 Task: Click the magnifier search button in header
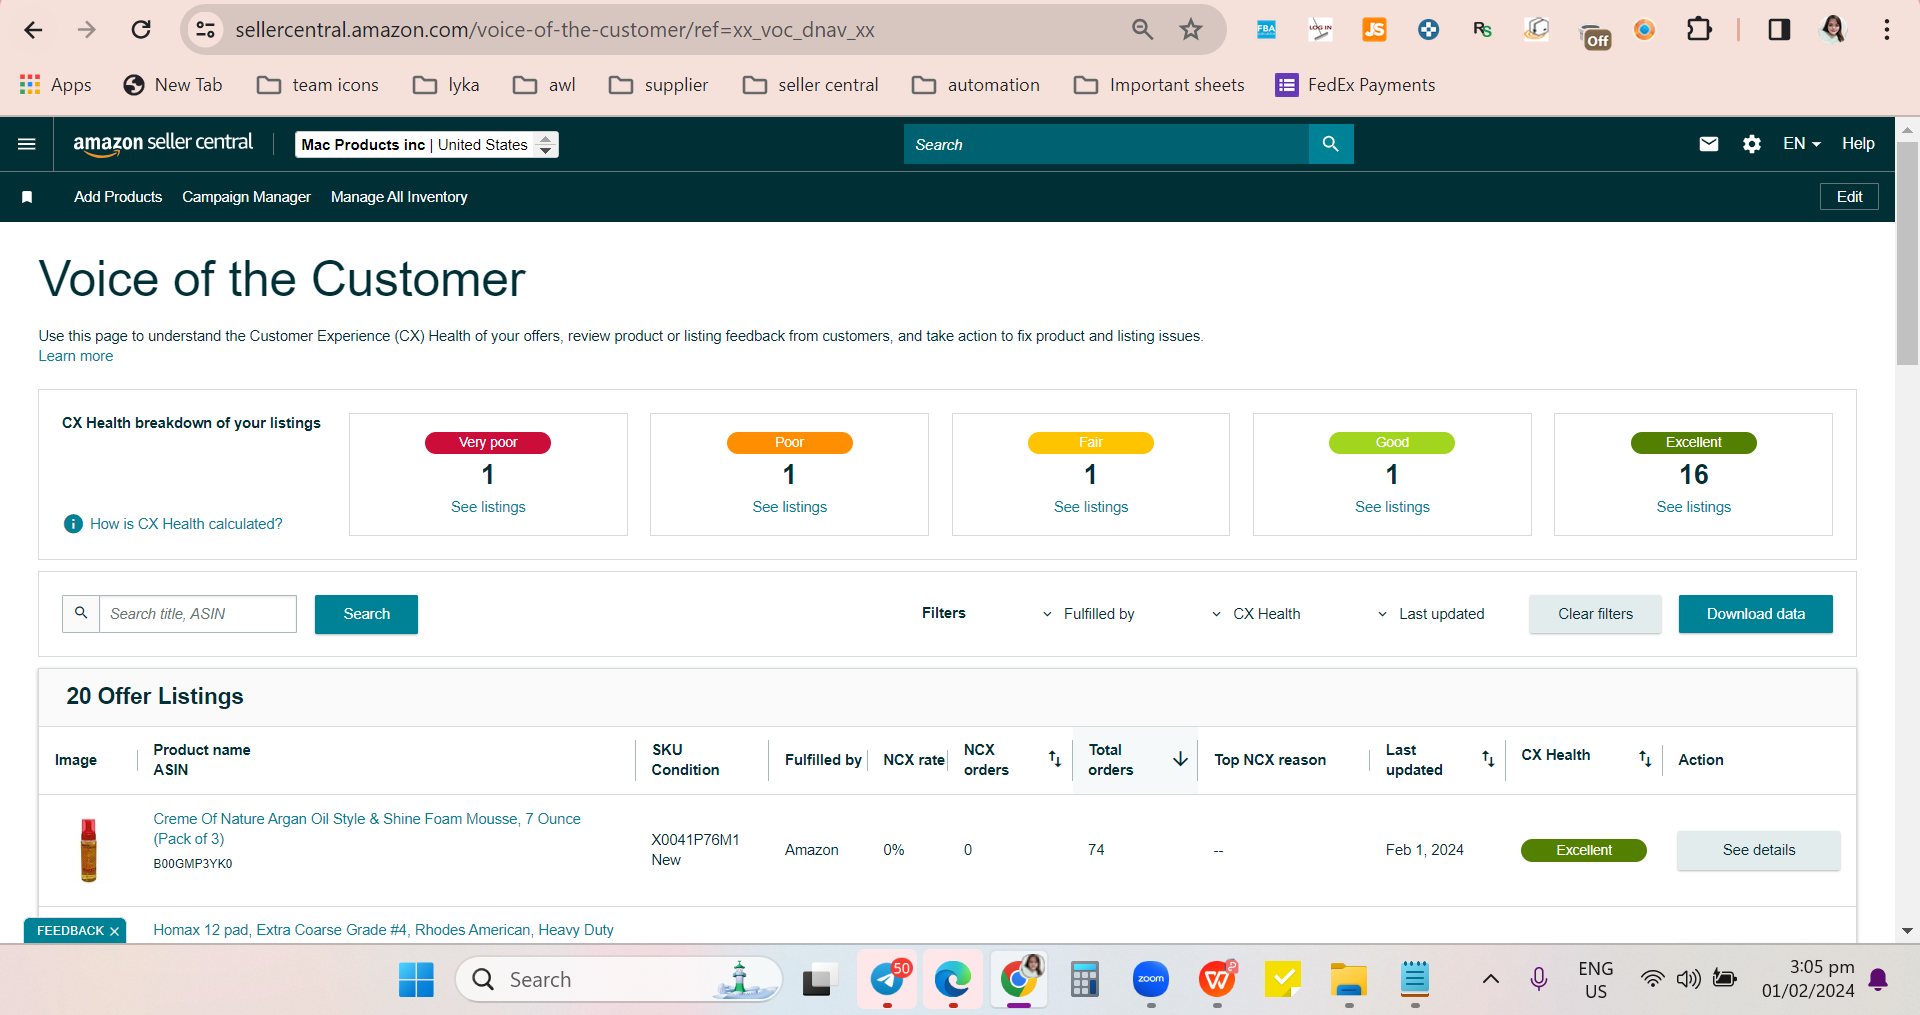(x=1330, y=144)
